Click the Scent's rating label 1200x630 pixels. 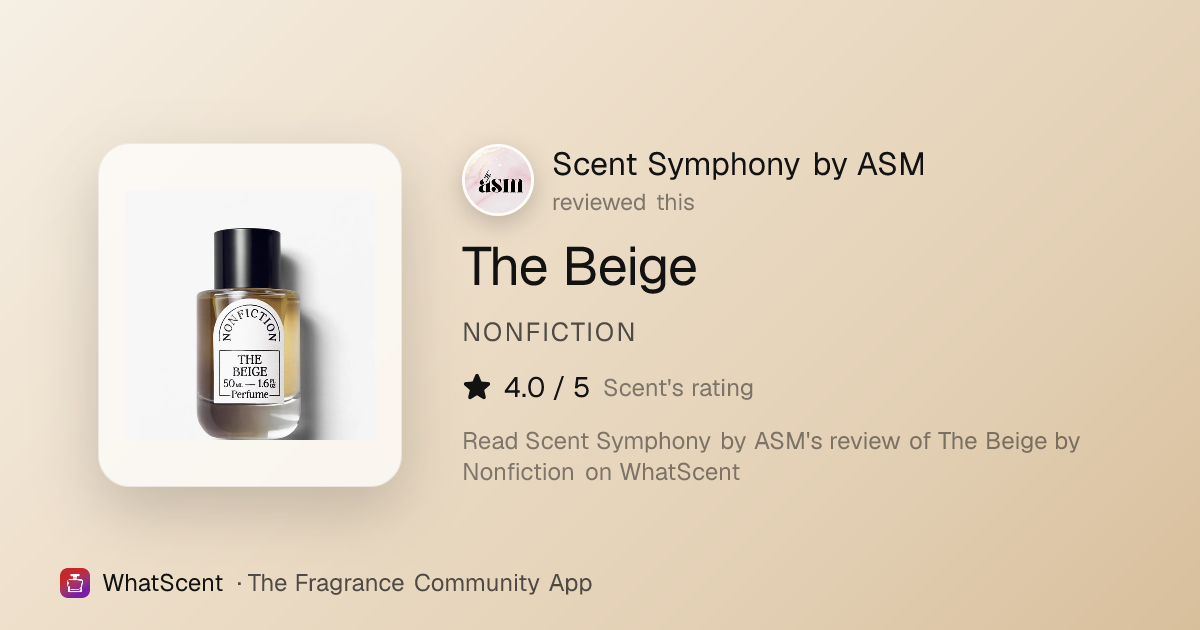click(678, 388)
